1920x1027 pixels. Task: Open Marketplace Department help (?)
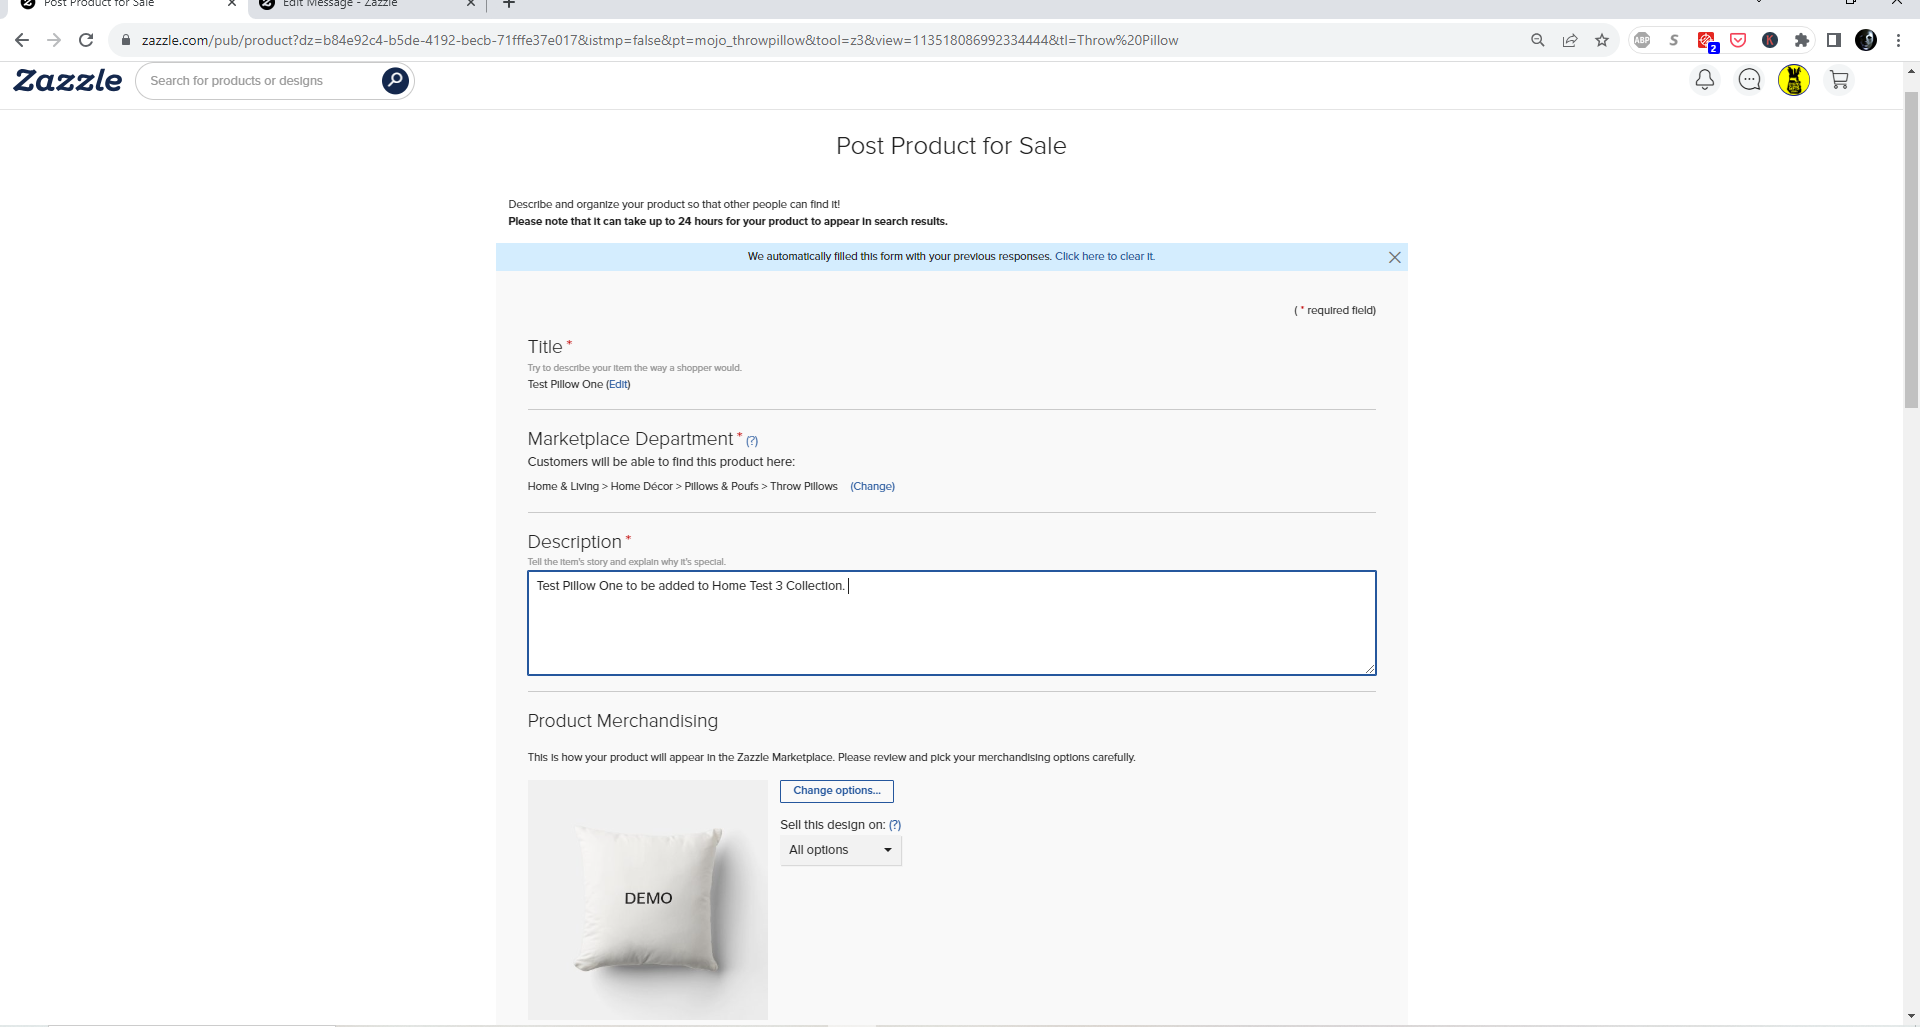coord(752,441)
